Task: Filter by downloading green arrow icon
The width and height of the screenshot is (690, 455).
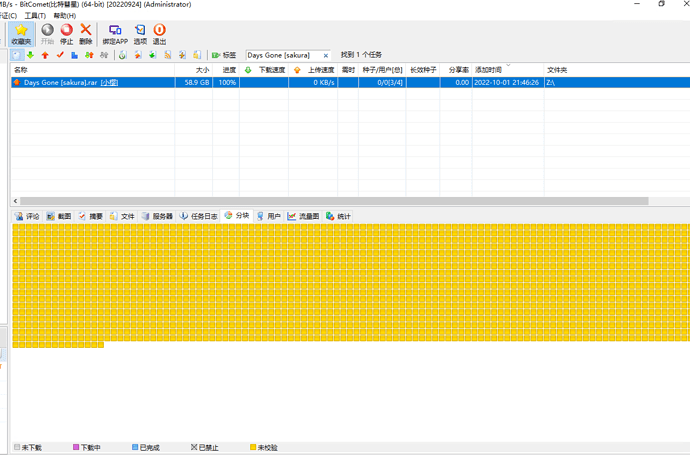Action: [30, 55]
